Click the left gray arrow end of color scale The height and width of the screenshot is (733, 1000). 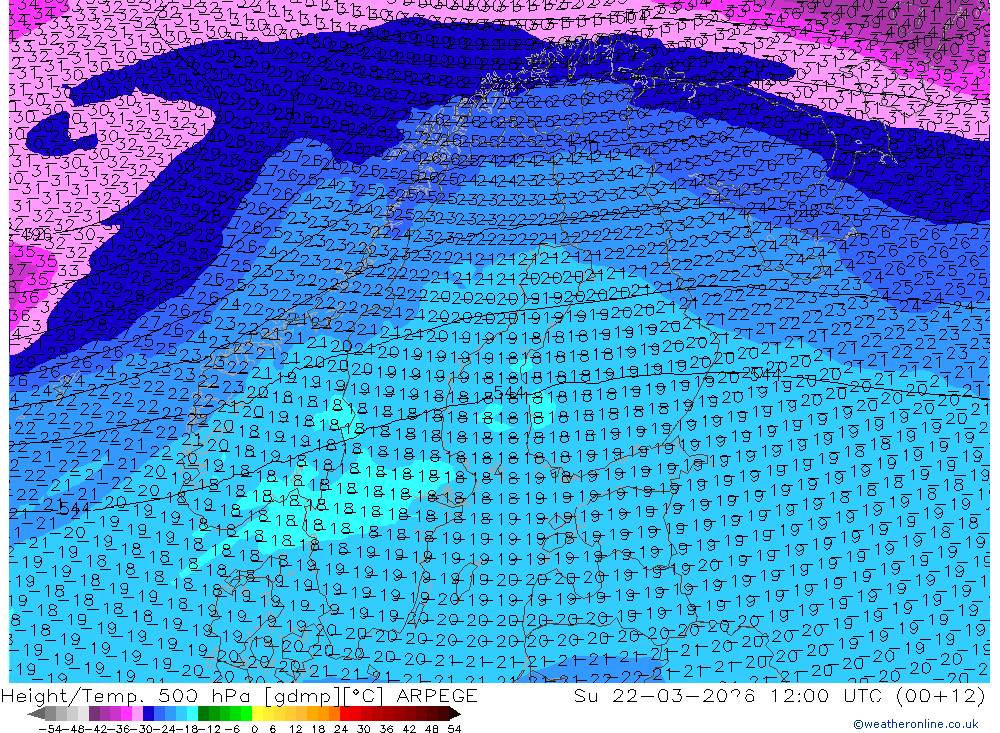tap(36, 713)
